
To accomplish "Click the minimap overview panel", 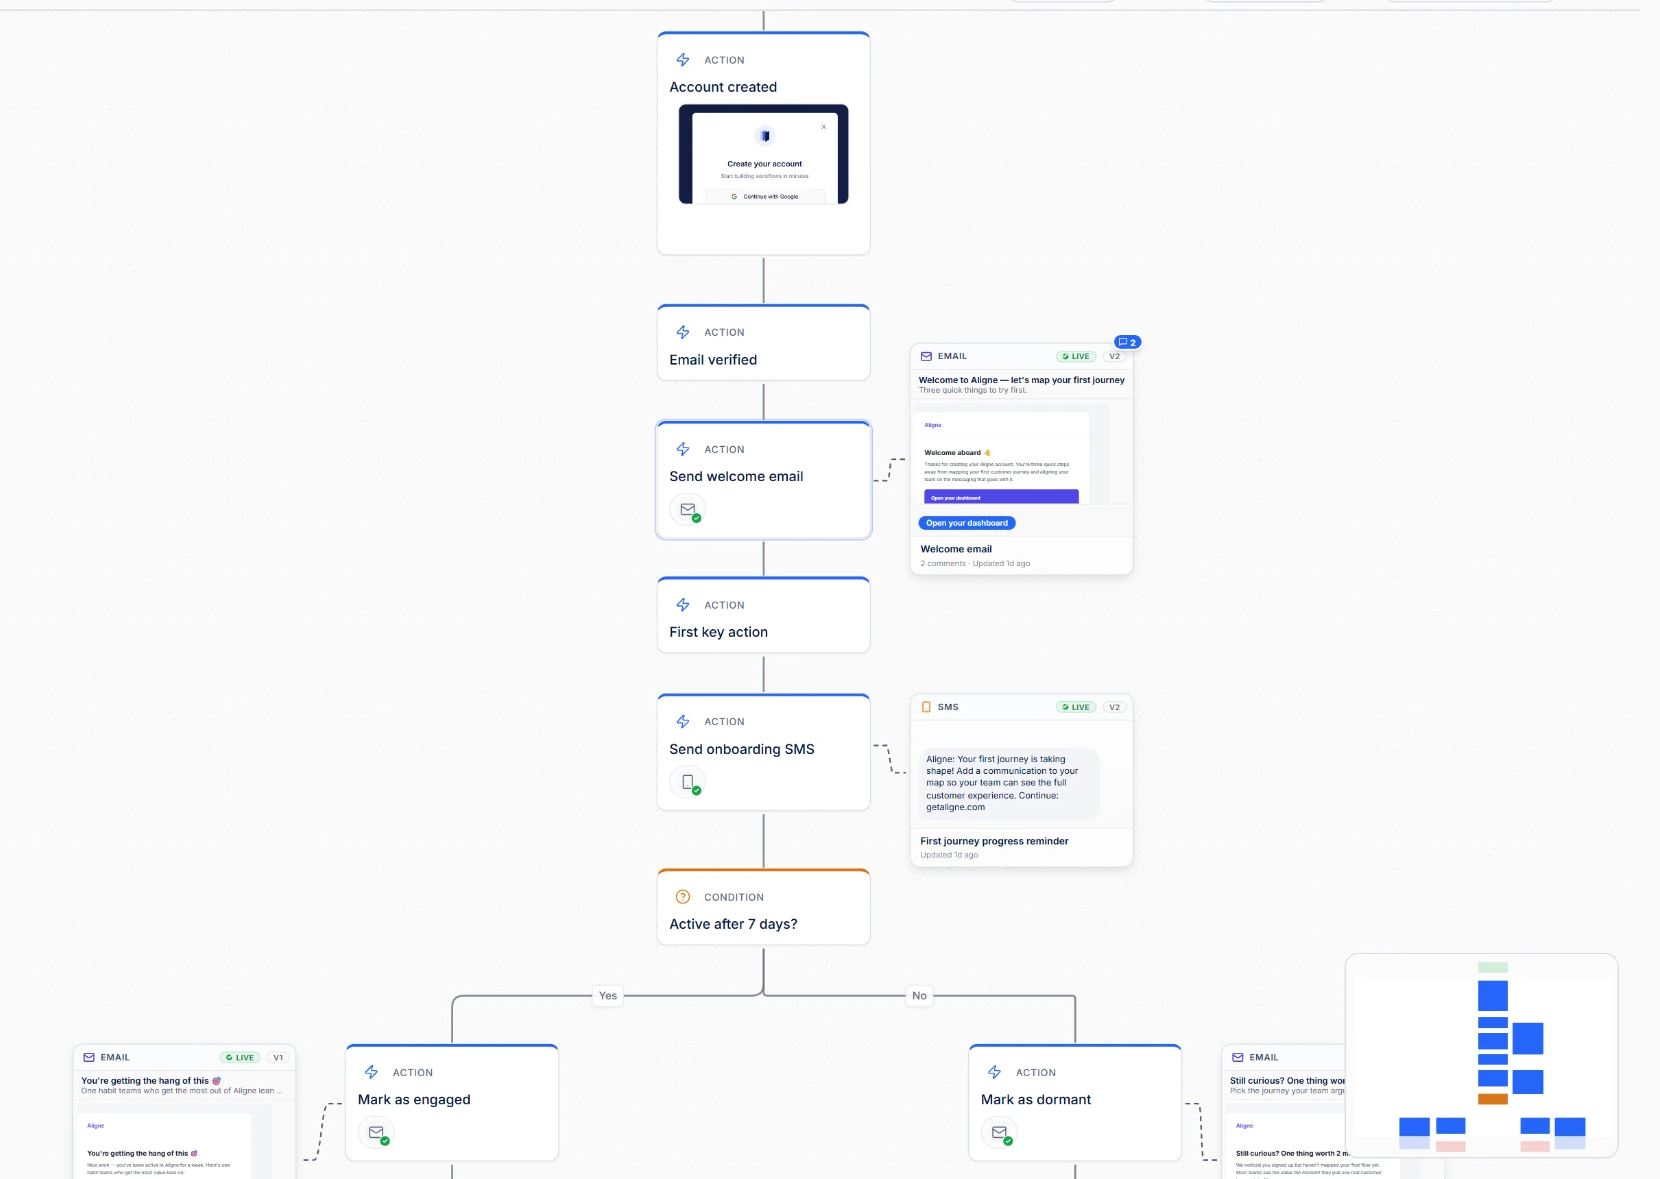I will click(1481, 1055).
